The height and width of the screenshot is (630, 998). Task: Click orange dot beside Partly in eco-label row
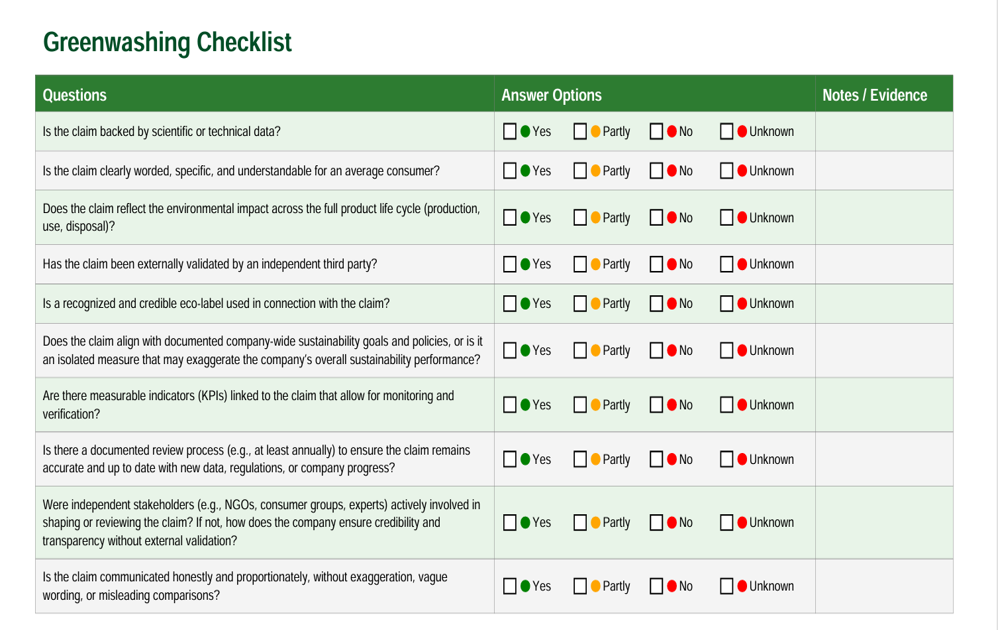tap(595, 304)
